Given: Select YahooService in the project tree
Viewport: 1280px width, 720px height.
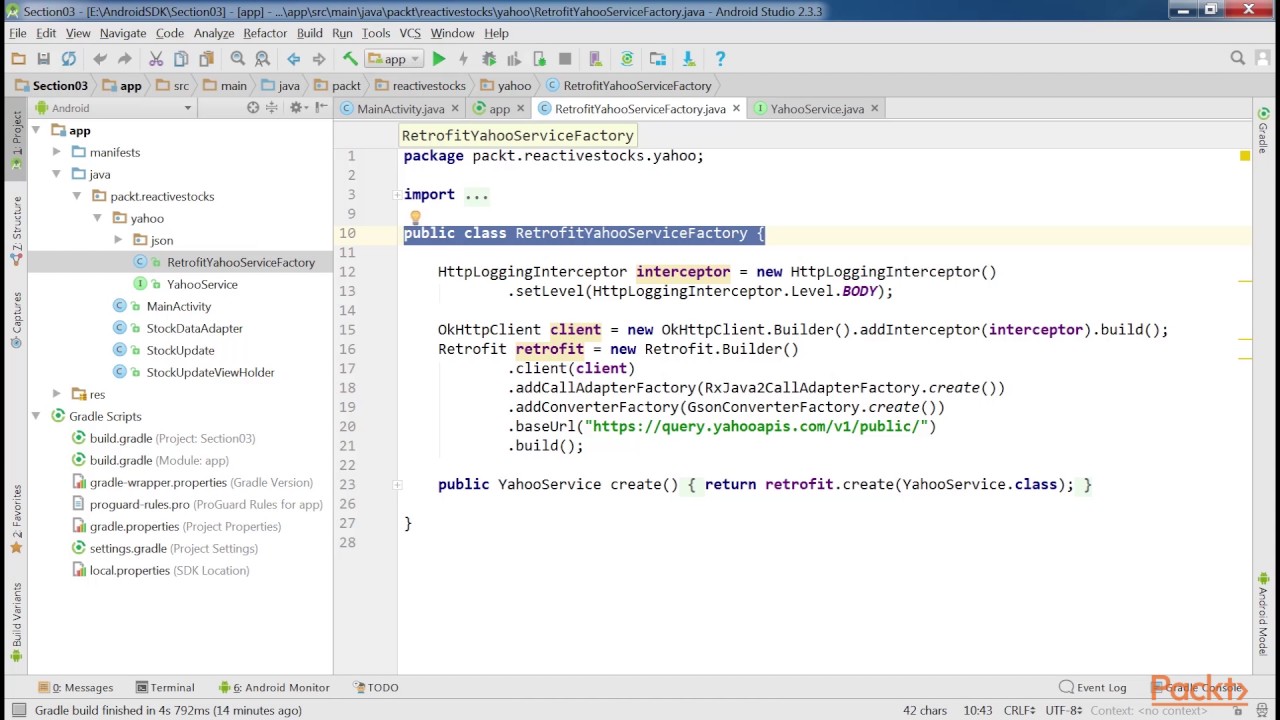Looking at the screenshot, I should point(202,284).
